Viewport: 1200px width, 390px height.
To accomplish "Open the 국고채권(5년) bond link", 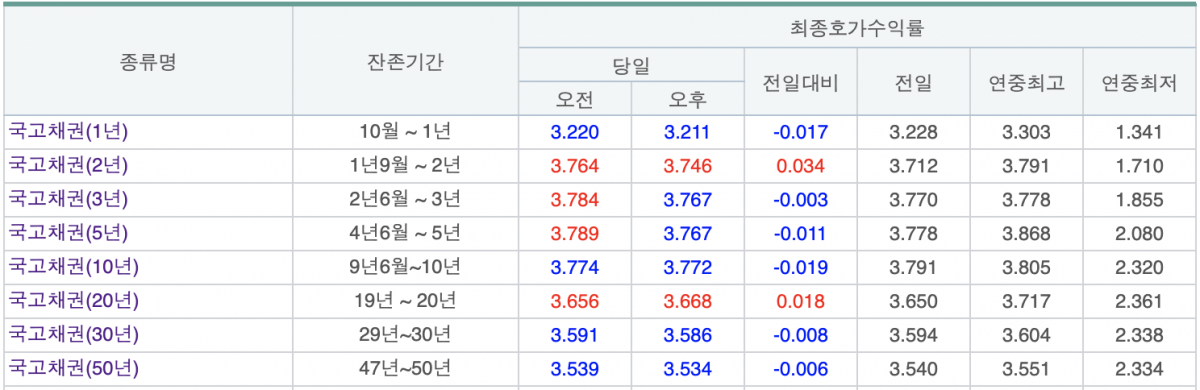I will pyautogui.click(x=69, y=233).
